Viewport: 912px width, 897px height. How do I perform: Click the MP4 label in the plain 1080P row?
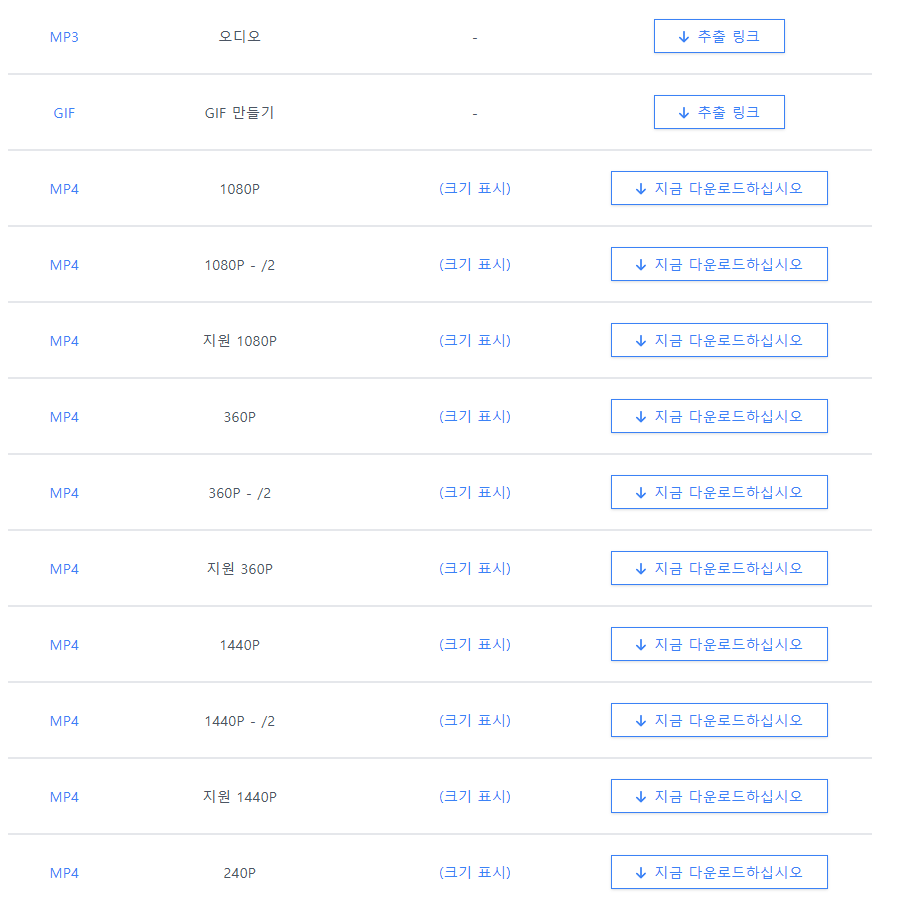pyautogui.click(x=64, y=189)
